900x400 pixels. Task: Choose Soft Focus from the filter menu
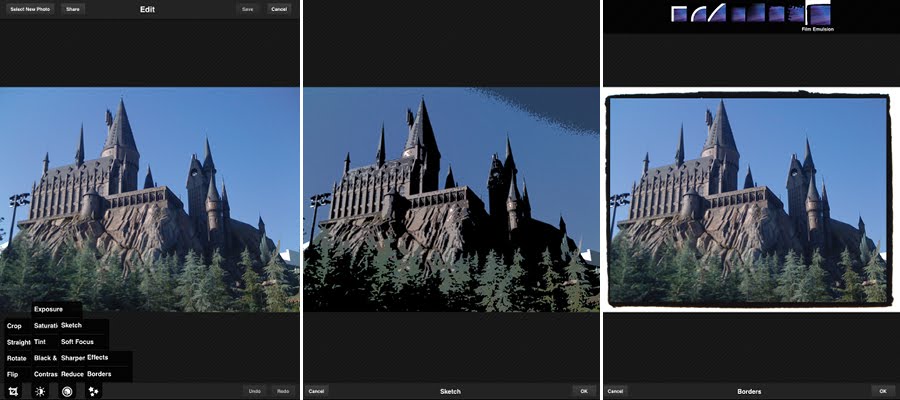click(x=77, y=341)
